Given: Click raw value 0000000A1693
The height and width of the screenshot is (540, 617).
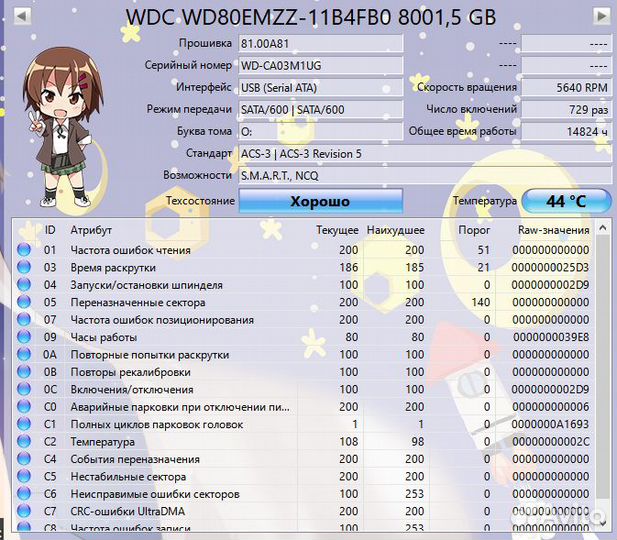Looking at the screenshot, I should pos(550,424).
